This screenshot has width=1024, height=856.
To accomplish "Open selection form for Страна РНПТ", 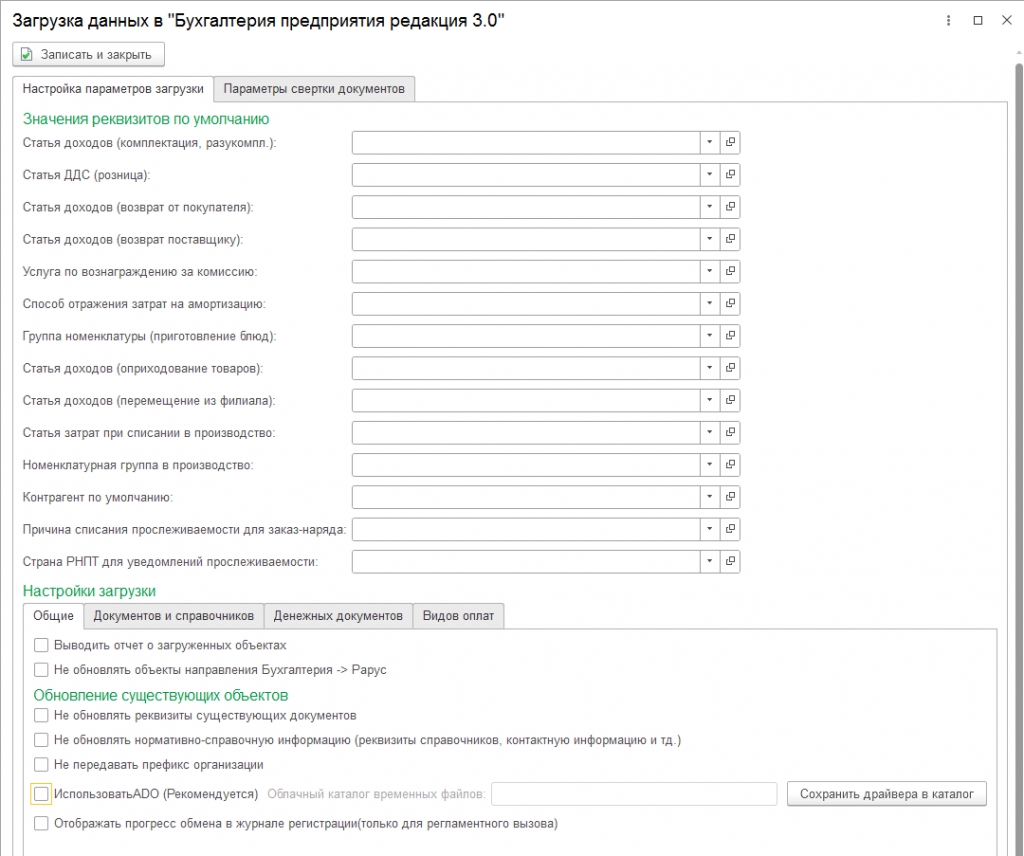I will point(730,562).
